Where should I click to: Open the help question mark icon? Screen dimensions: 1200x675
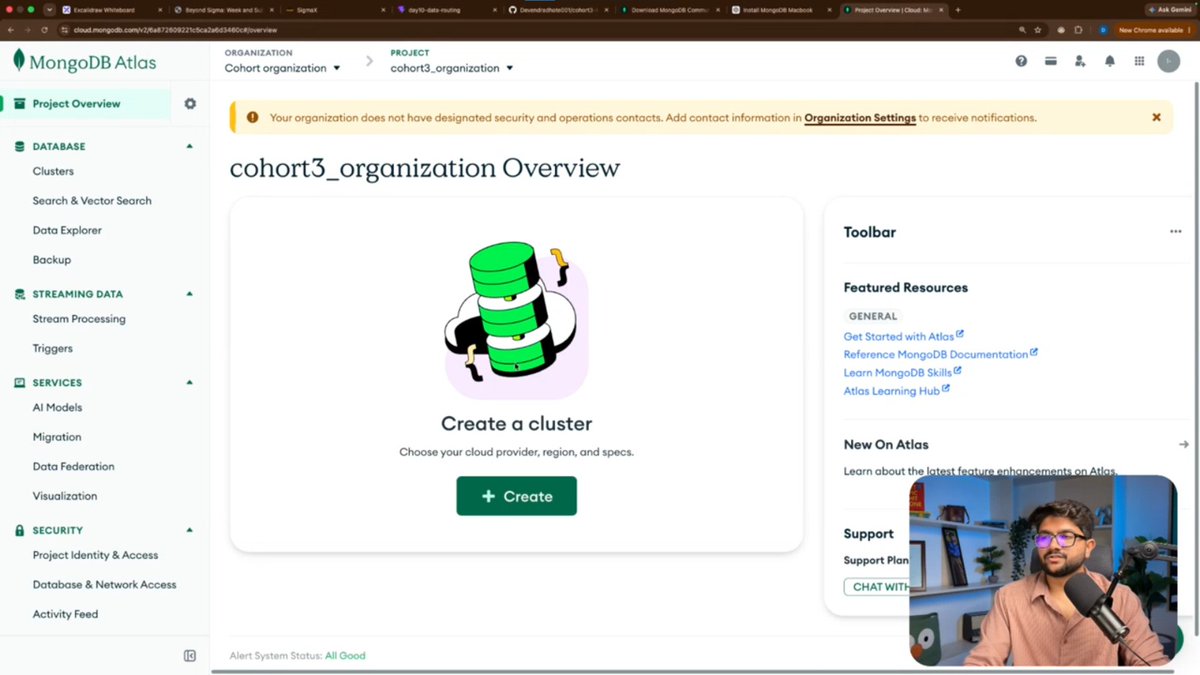click(1021, 61)
